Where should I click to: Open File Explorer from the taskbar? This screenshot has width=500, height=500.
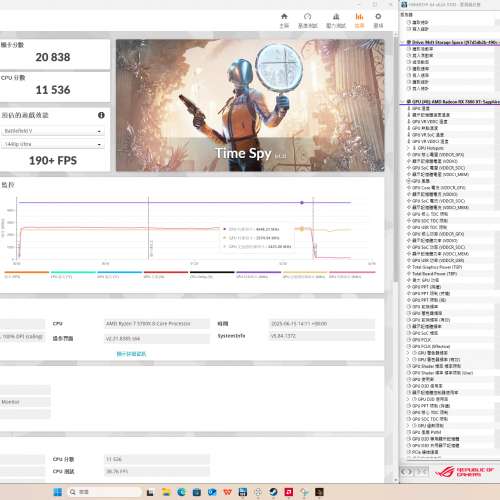[166, 492]
